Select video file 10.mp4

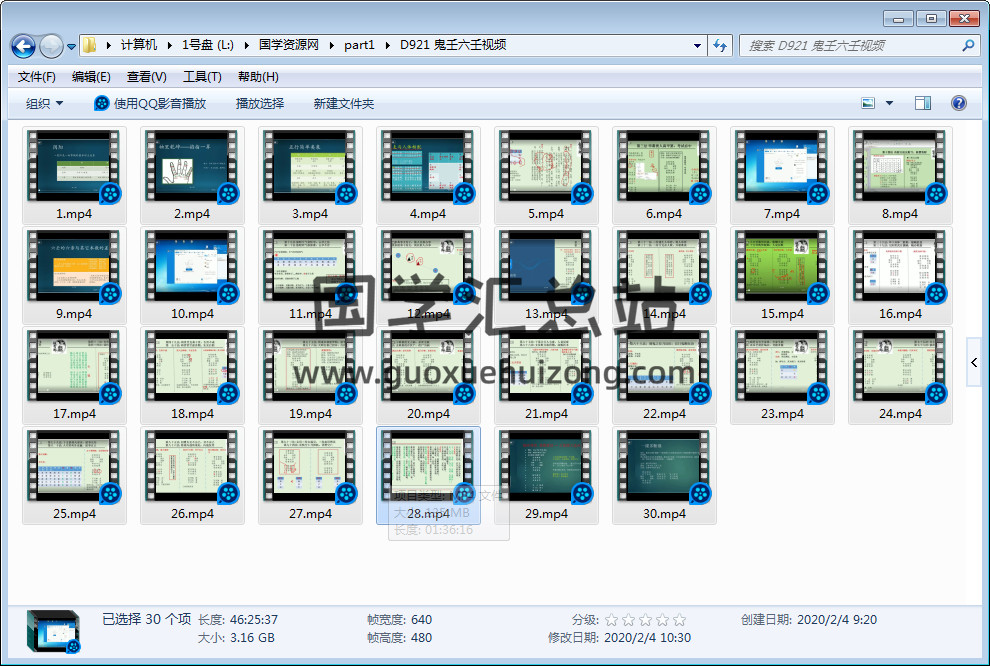point(192,275)
